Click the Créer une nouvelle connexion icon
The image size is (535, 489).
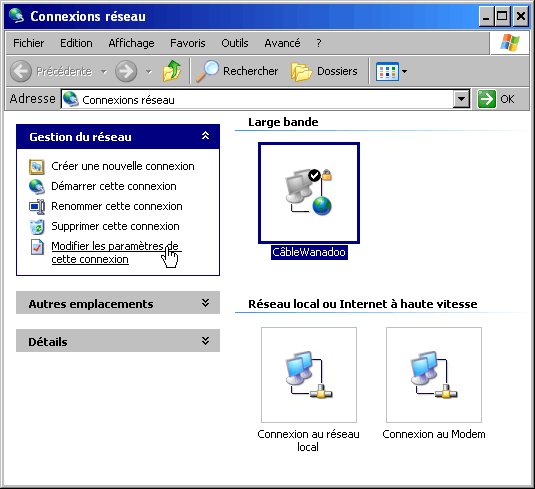[x=37, y=167]
